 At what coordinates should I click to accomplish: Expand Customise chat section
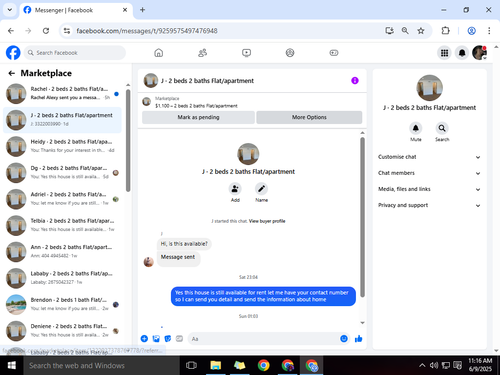pyautogui.click(x=429, y=157)
